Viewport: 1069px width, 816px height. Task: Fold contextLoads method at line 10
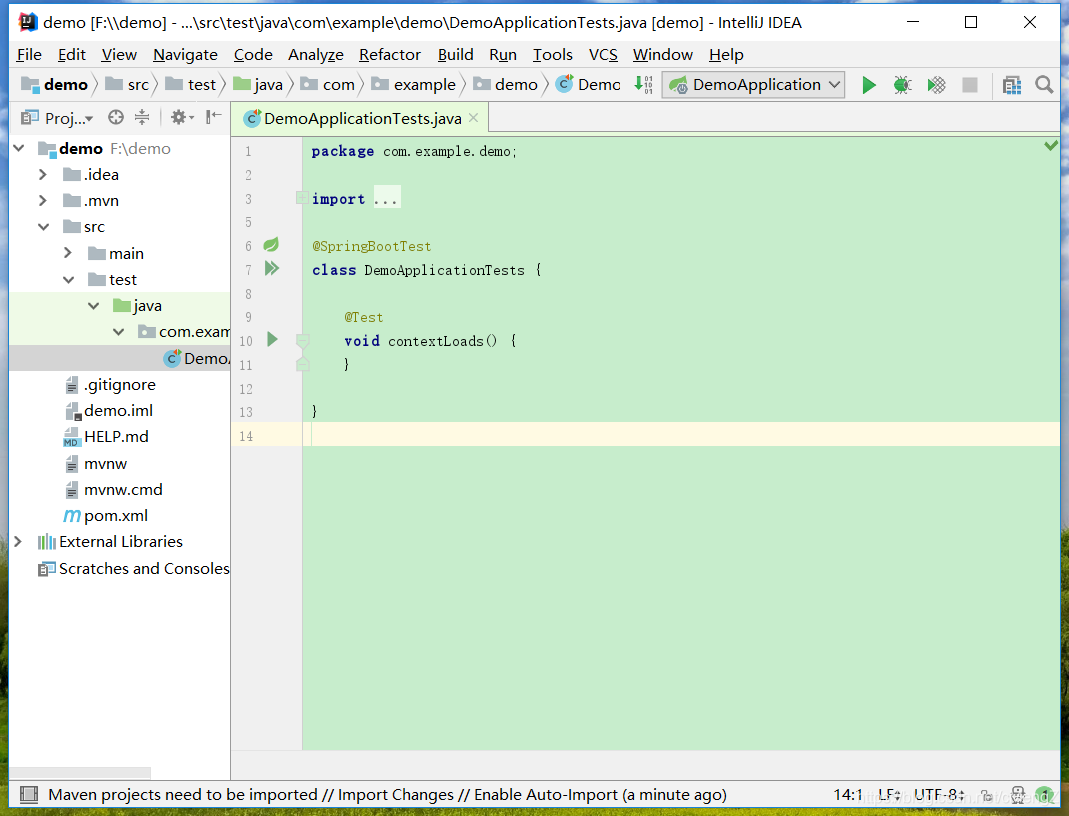[x=303, y=340]
